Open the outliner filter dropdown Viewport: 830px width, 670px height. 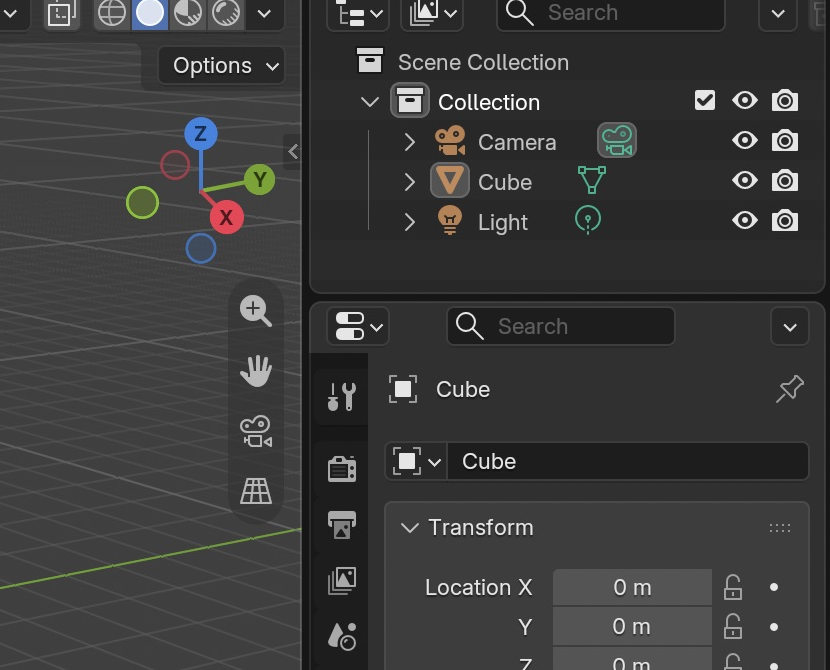click(778, 13)
